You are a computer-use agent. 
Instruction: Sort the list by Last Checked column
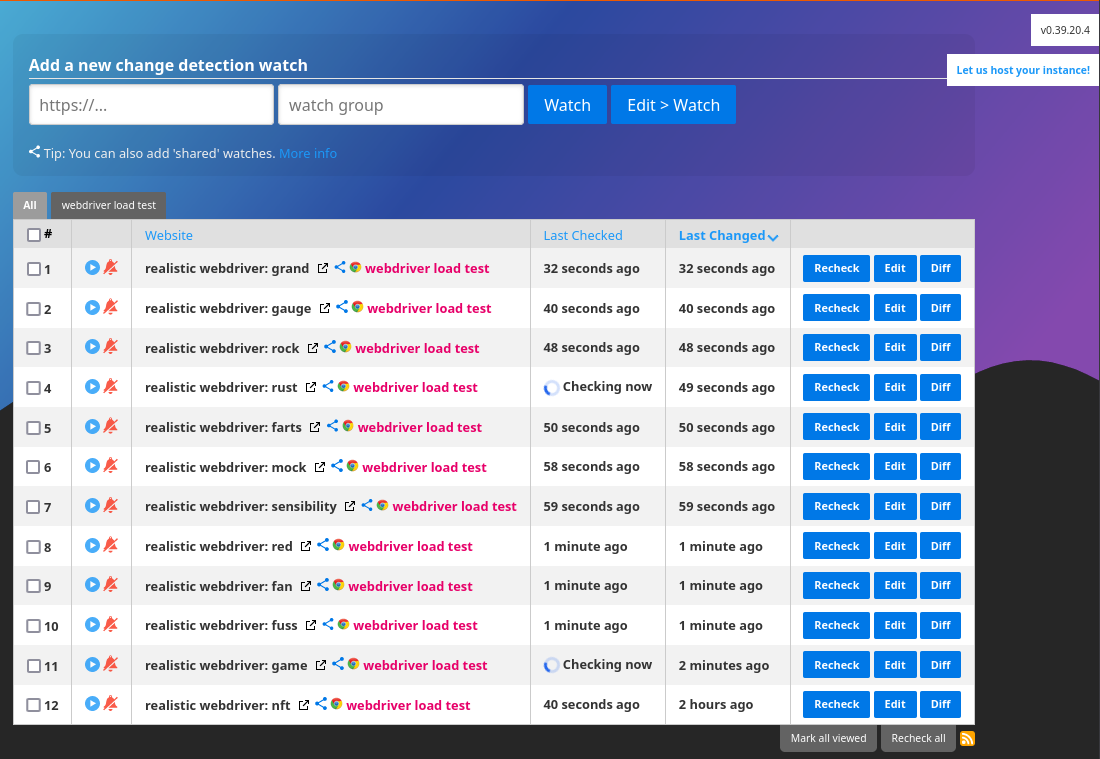pyautogui.click(x=582, y=234)
